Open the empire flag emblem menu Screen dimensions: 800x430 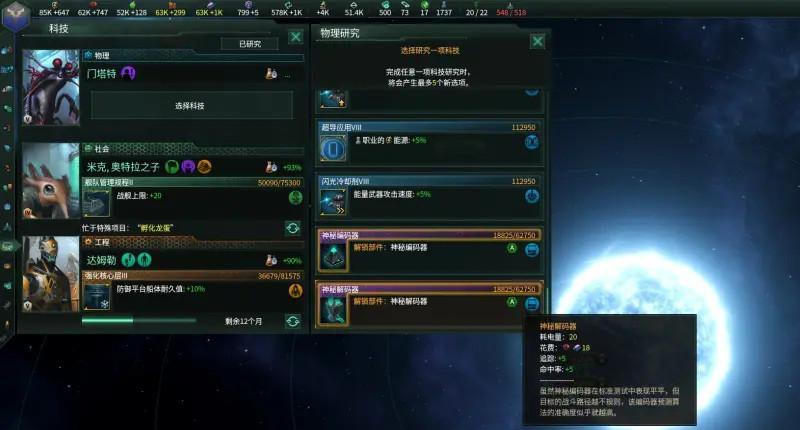[15, 14]
